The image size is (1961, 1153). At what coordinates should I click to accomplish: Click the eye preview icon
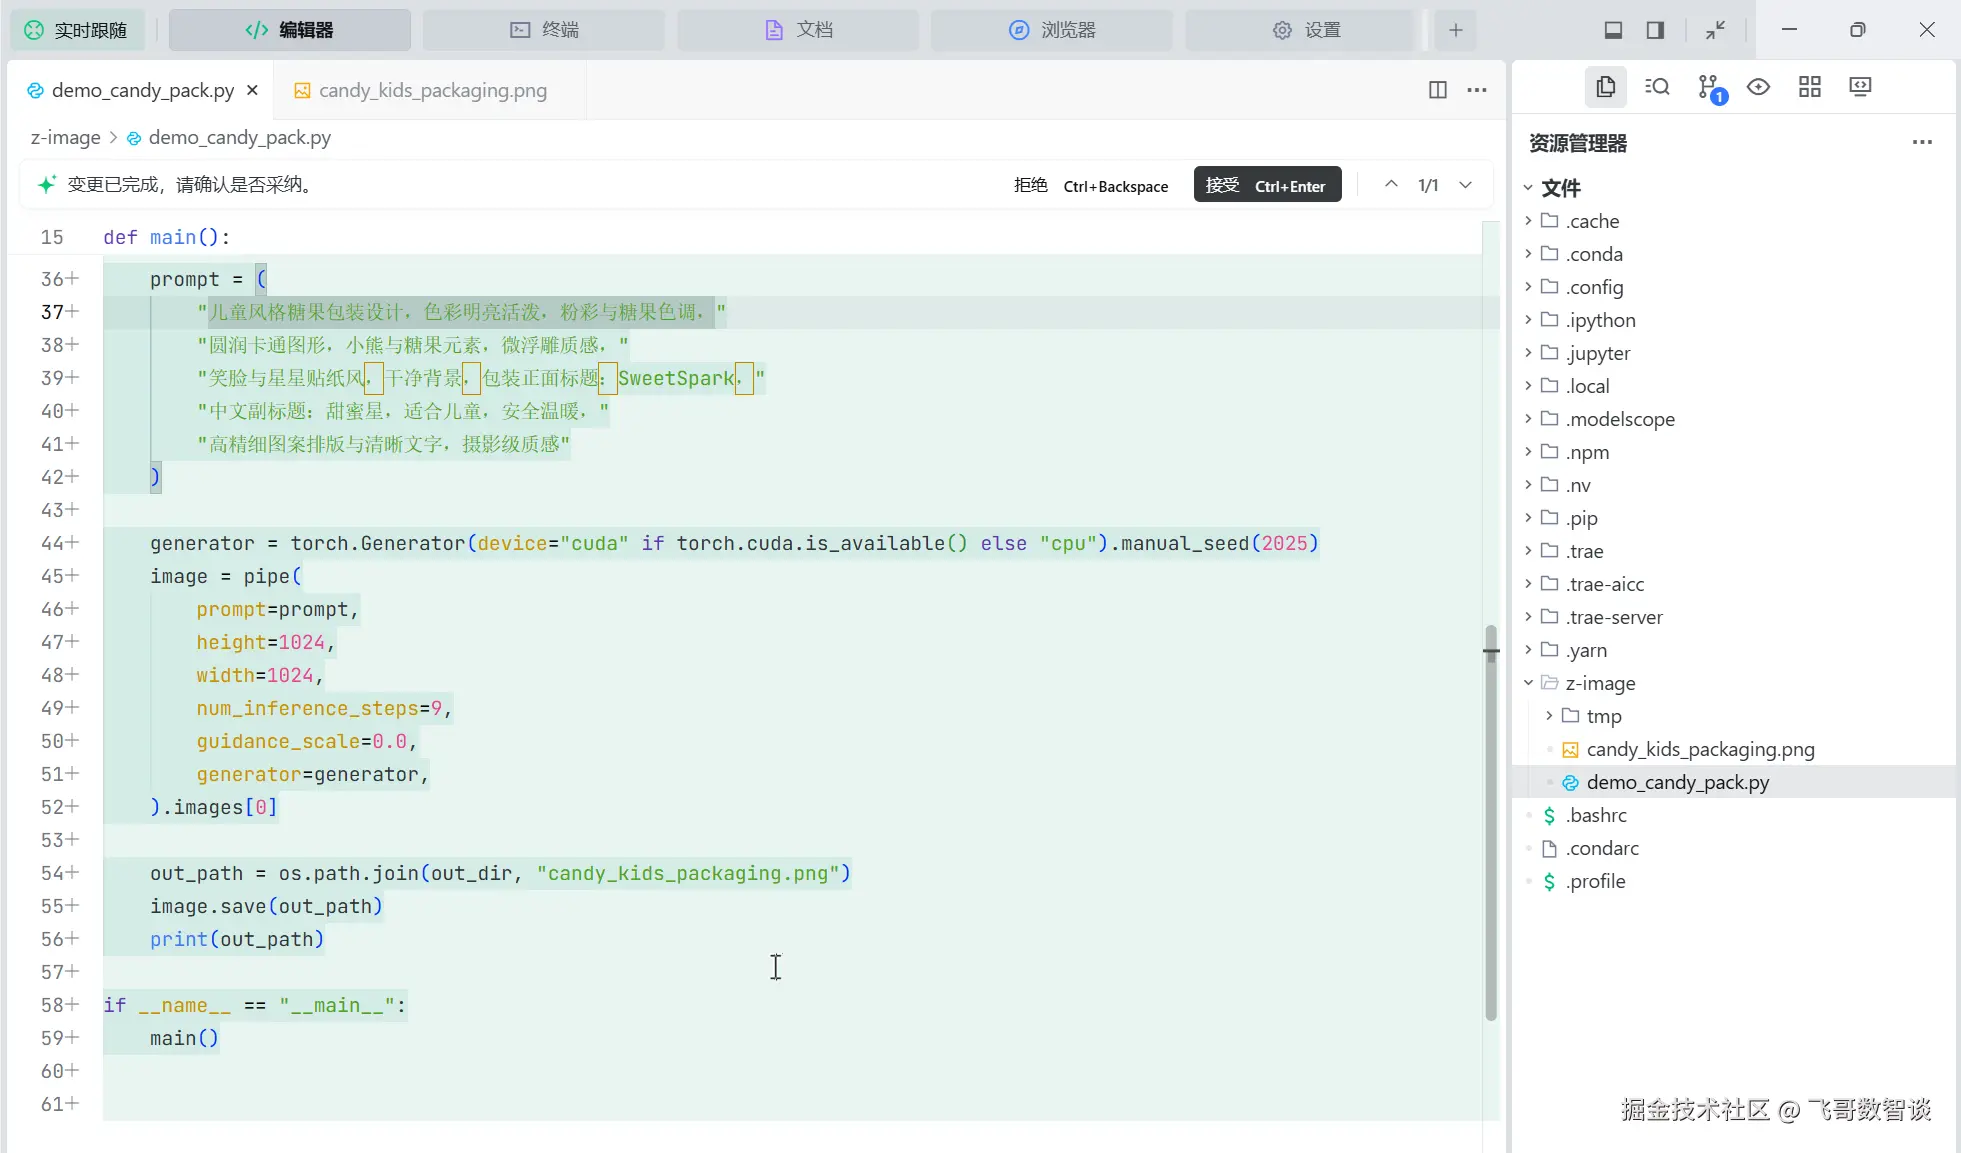point(1758,87)
